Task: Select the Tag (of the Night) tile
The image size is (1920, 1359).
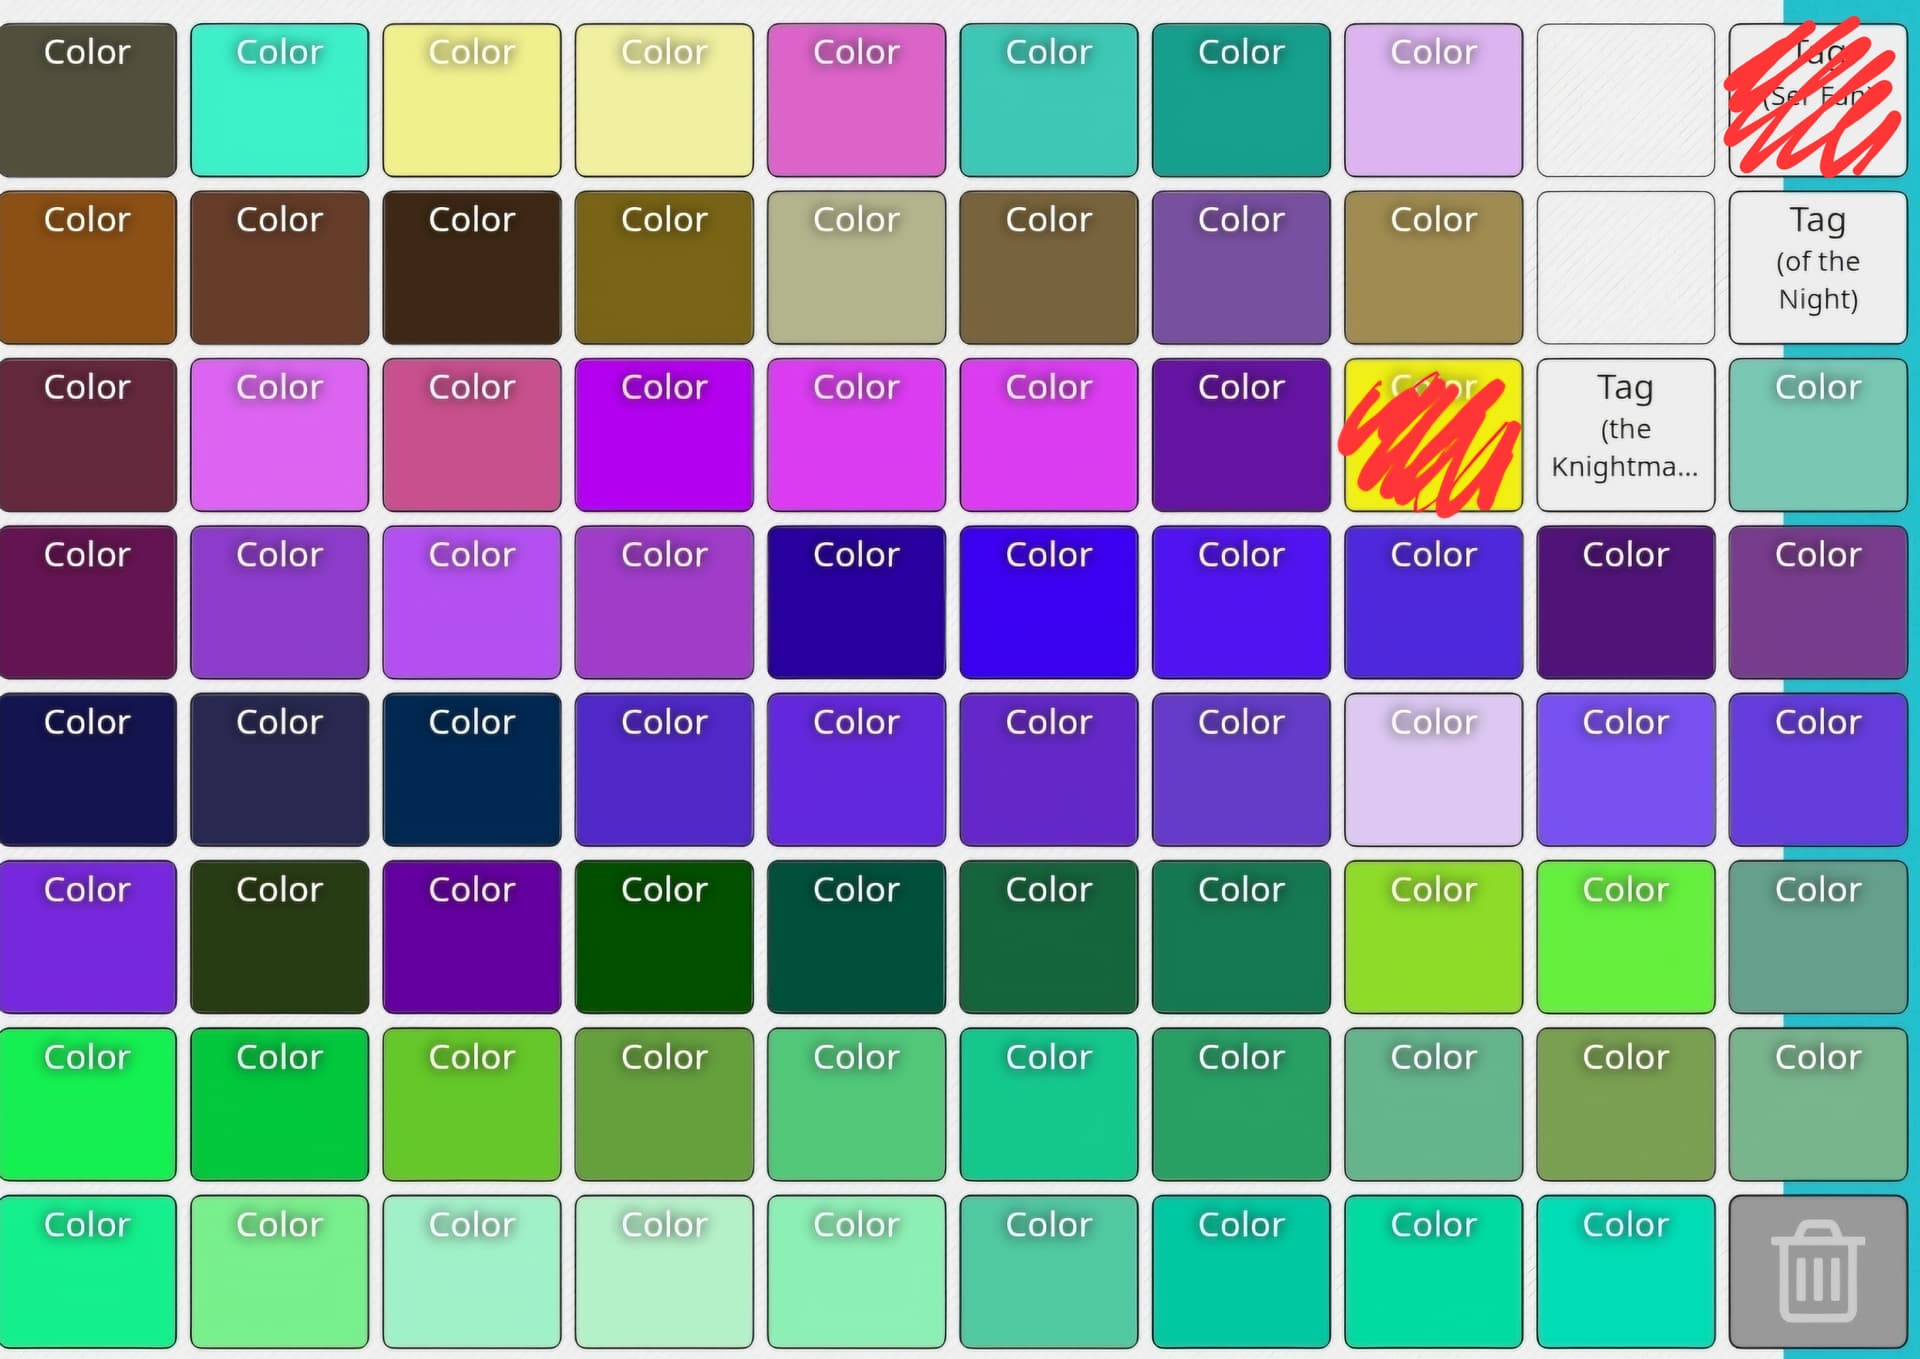Action: [1817, 267]
